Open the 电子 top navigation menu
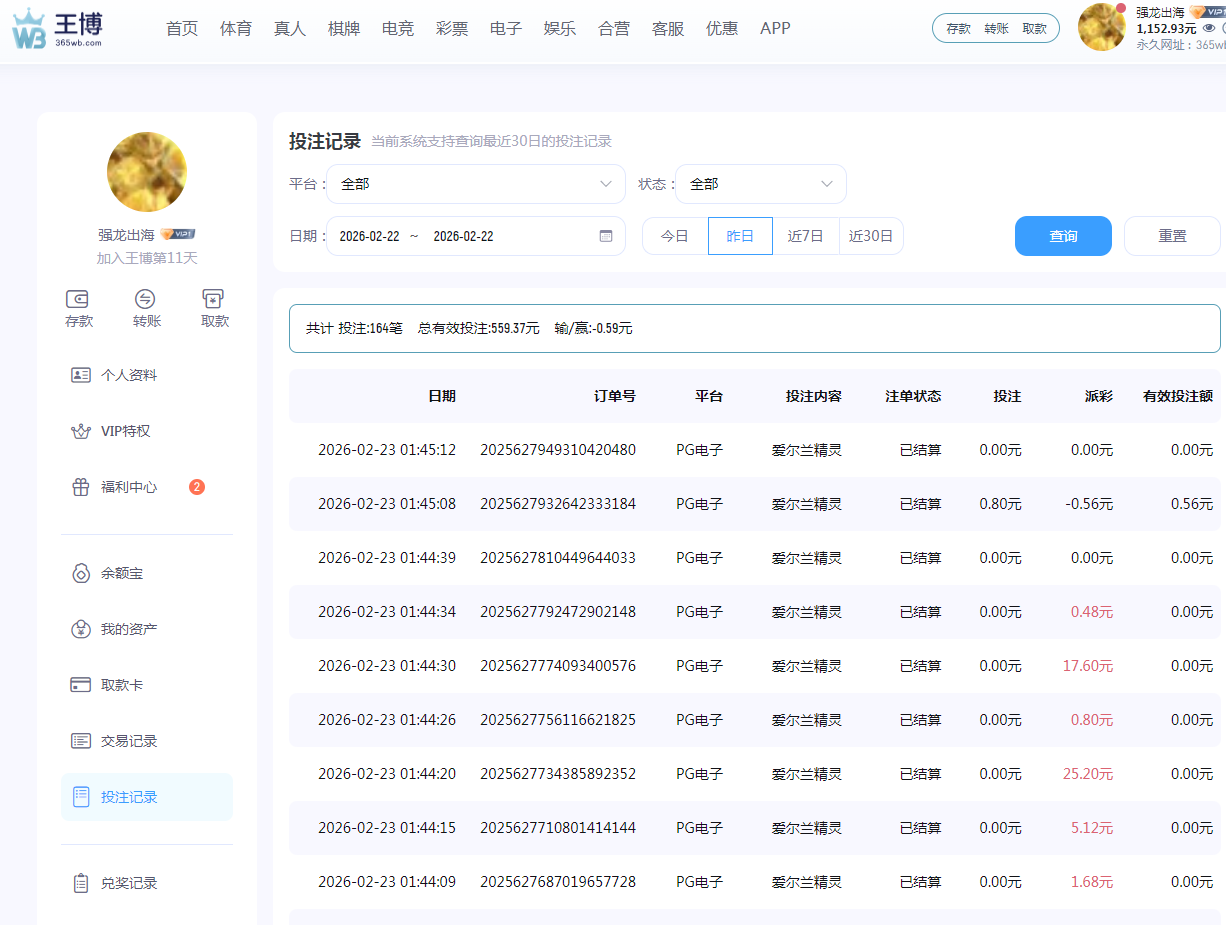Screen dimensions: 1226x925 506,29
